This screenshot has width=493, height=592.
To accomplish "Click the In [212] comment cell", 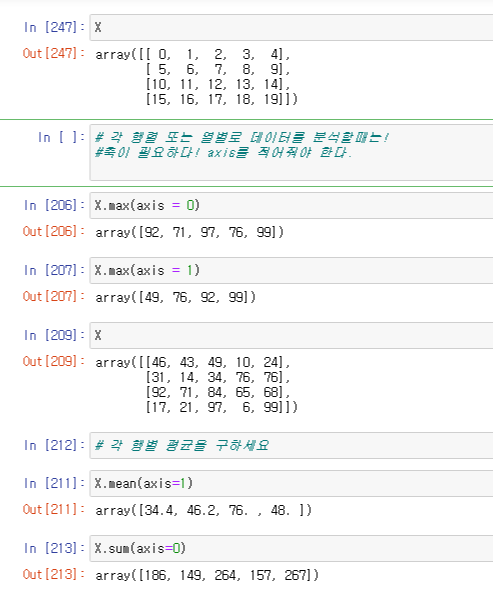I will point(291,446).
